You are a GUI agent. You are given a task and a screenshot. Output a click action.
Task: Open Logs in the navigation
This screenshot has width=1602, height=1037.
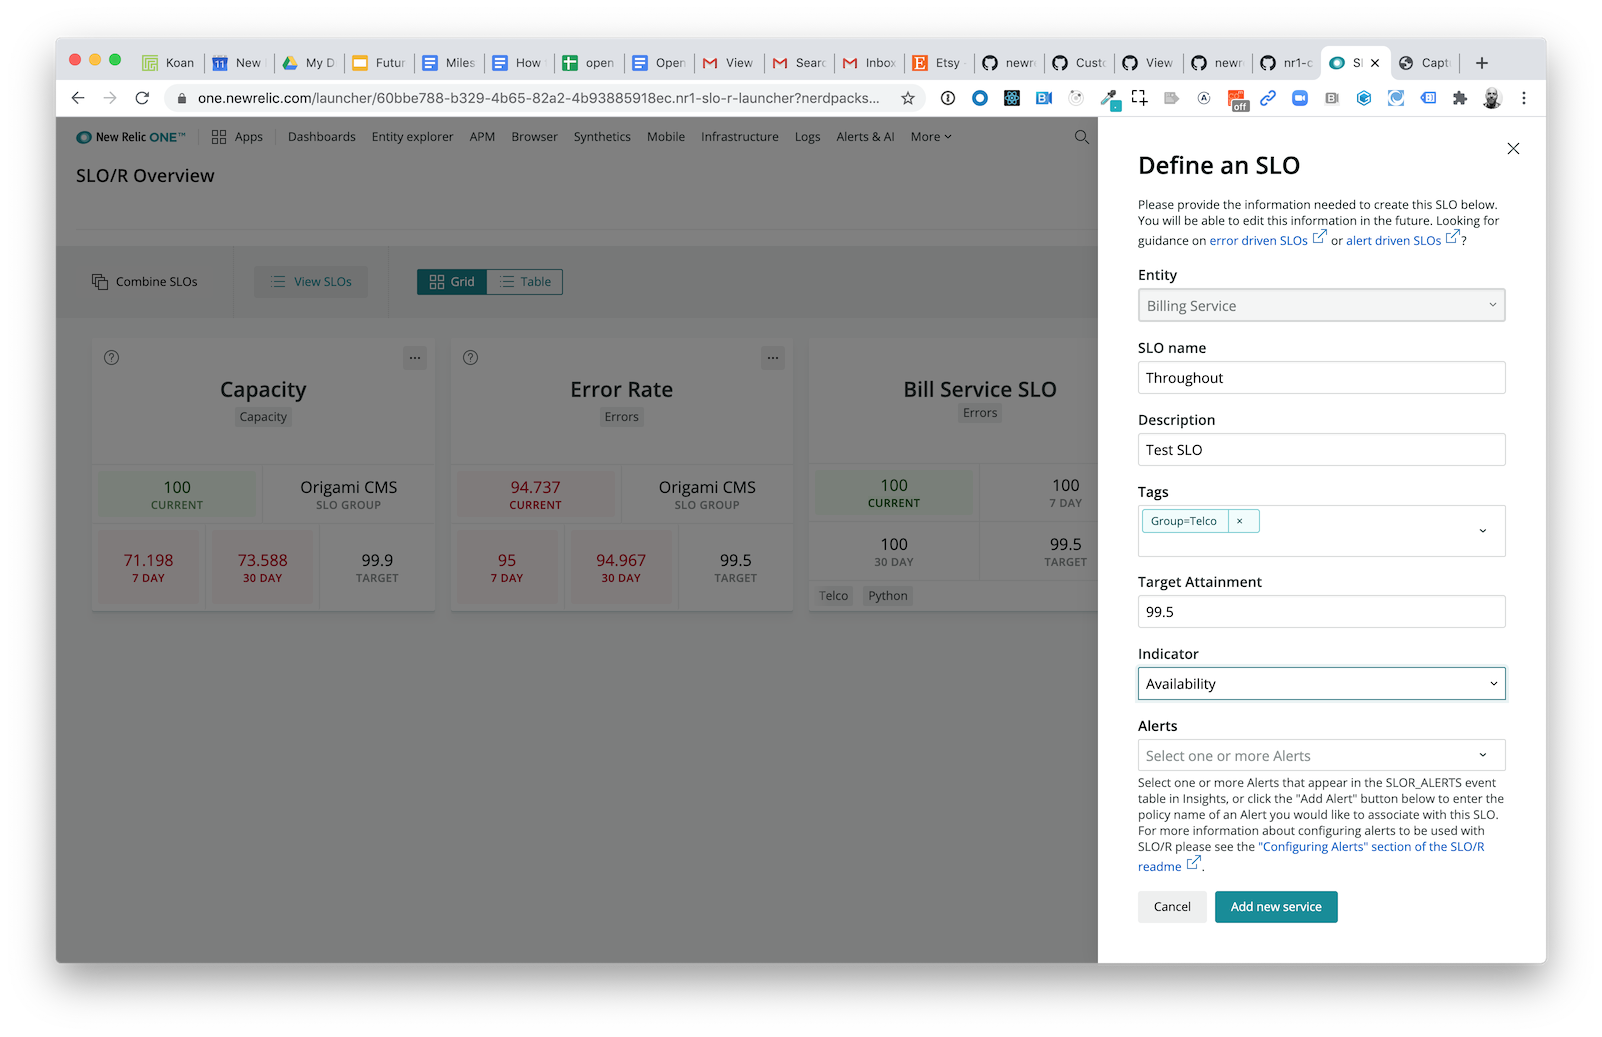(x=807, y=137)
